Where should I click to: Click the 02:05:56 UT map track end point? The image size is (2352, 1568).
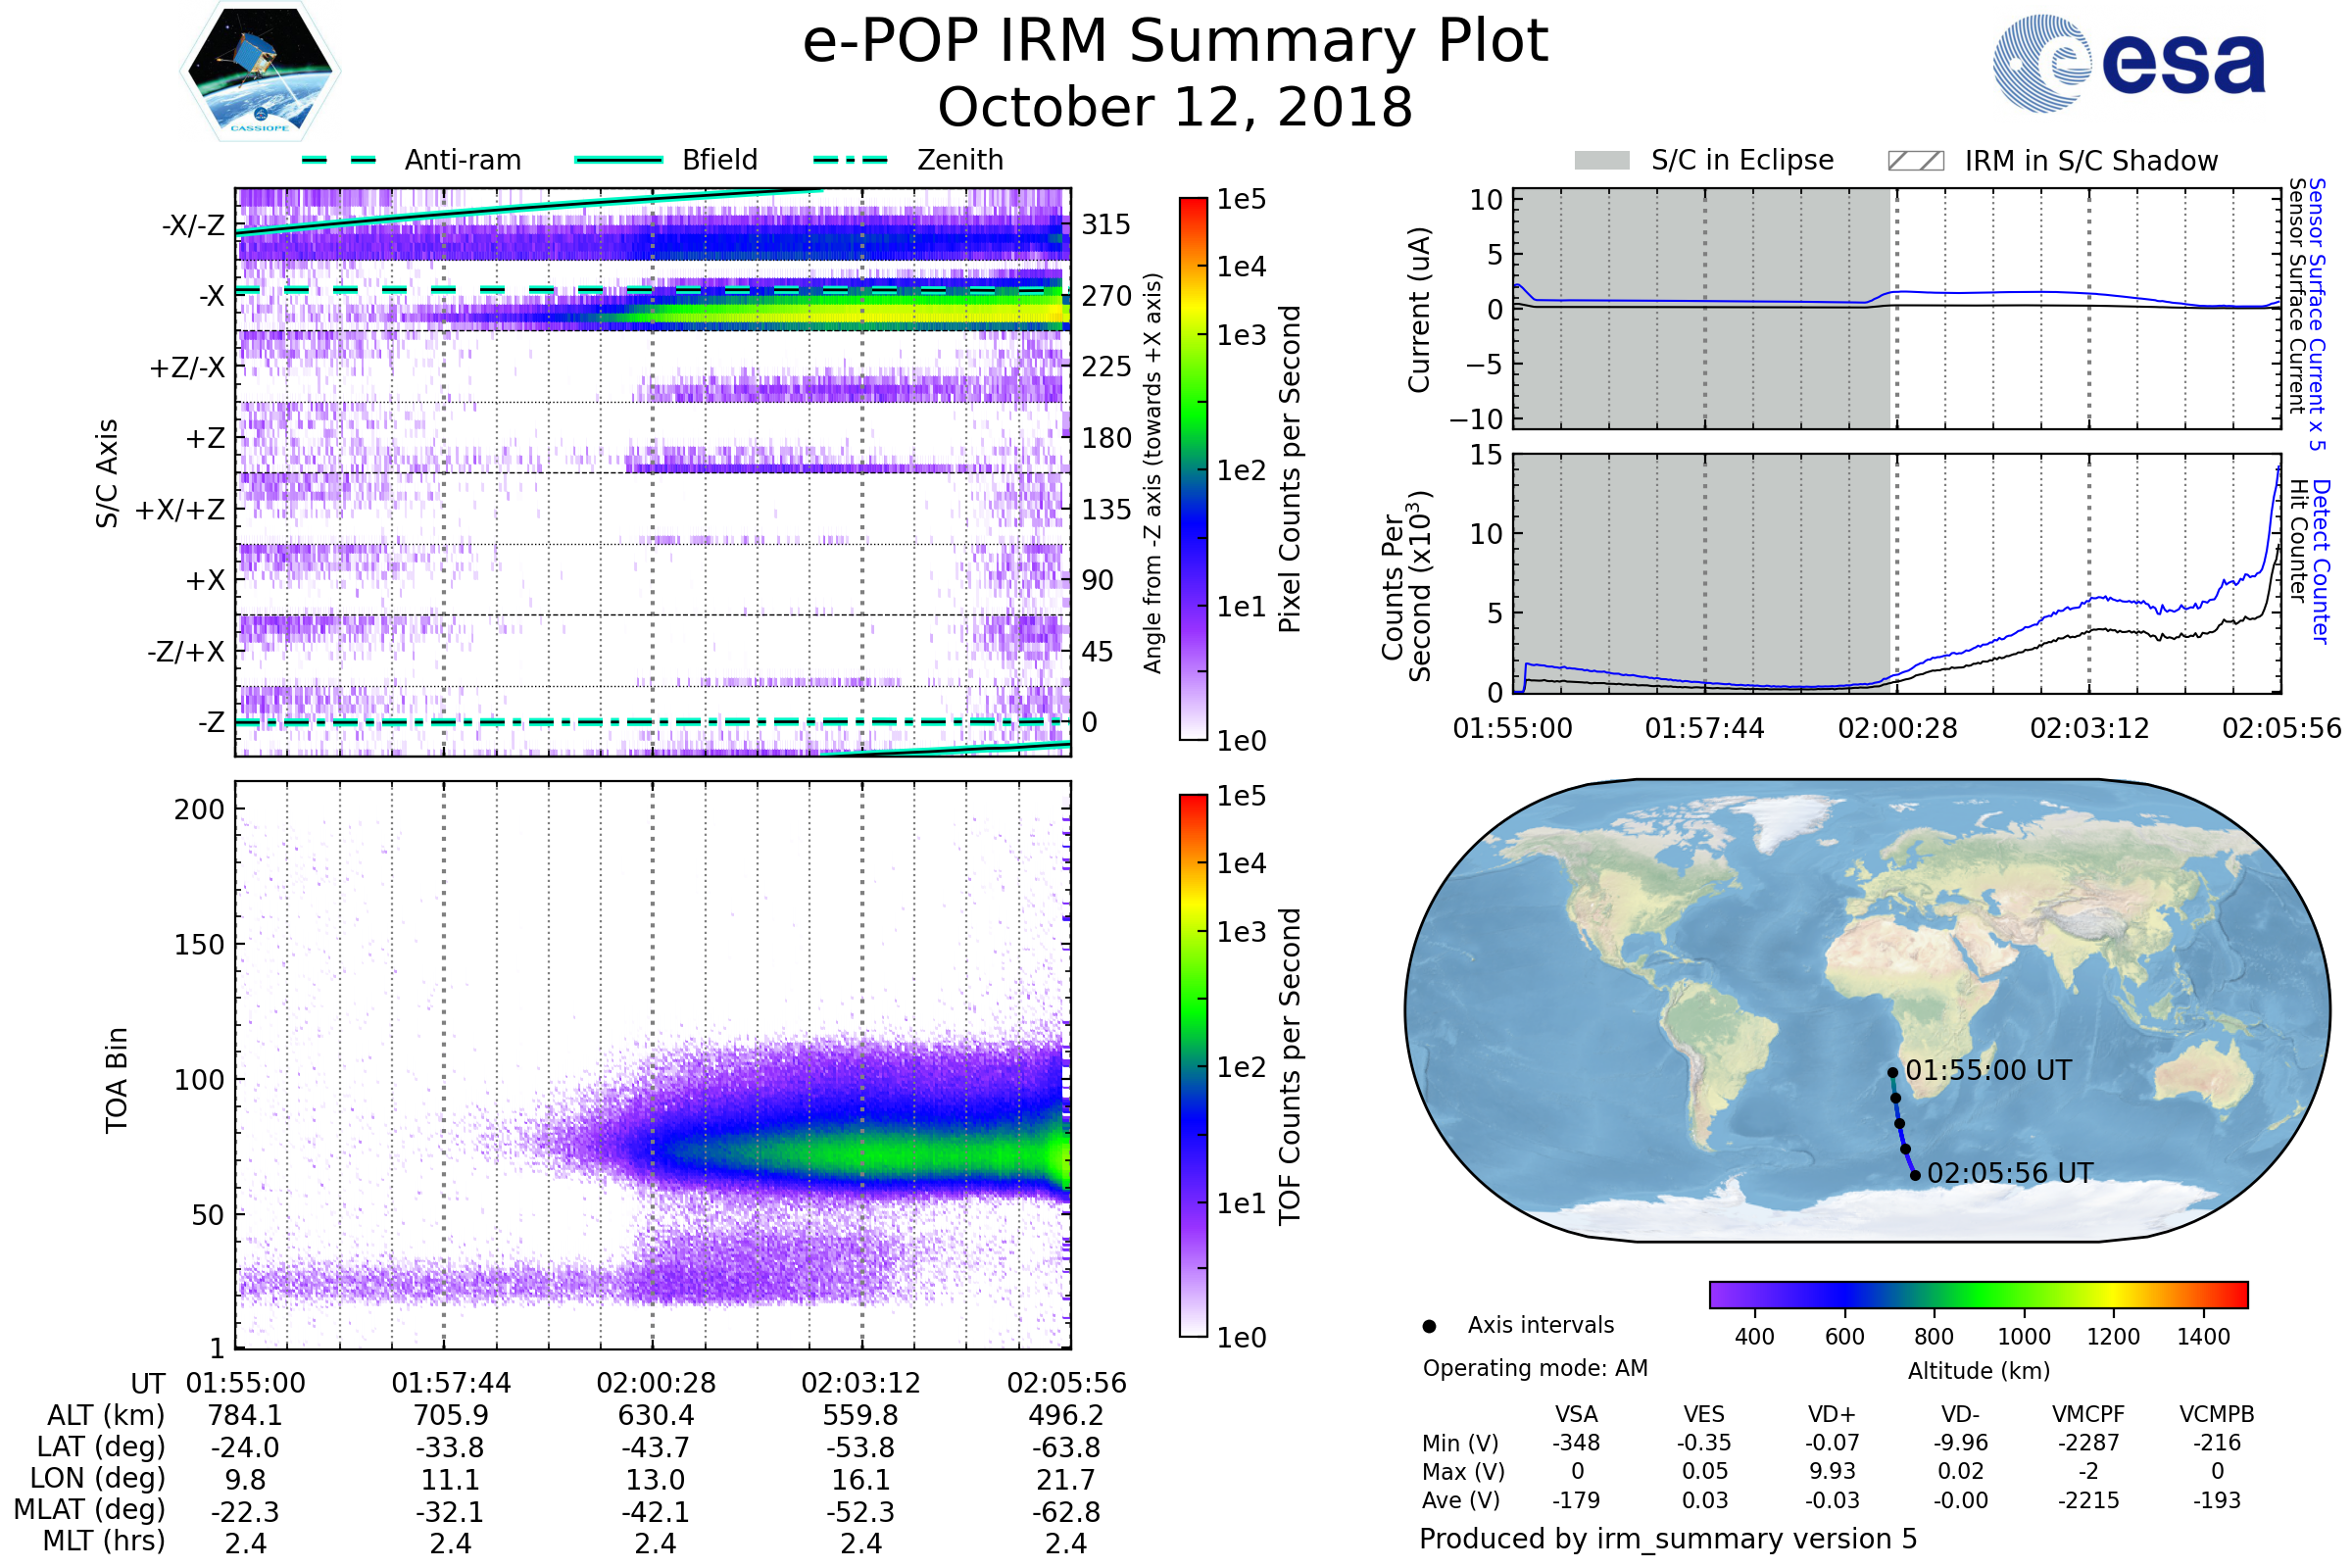pyautogui.click(x=1915, y=1175)
